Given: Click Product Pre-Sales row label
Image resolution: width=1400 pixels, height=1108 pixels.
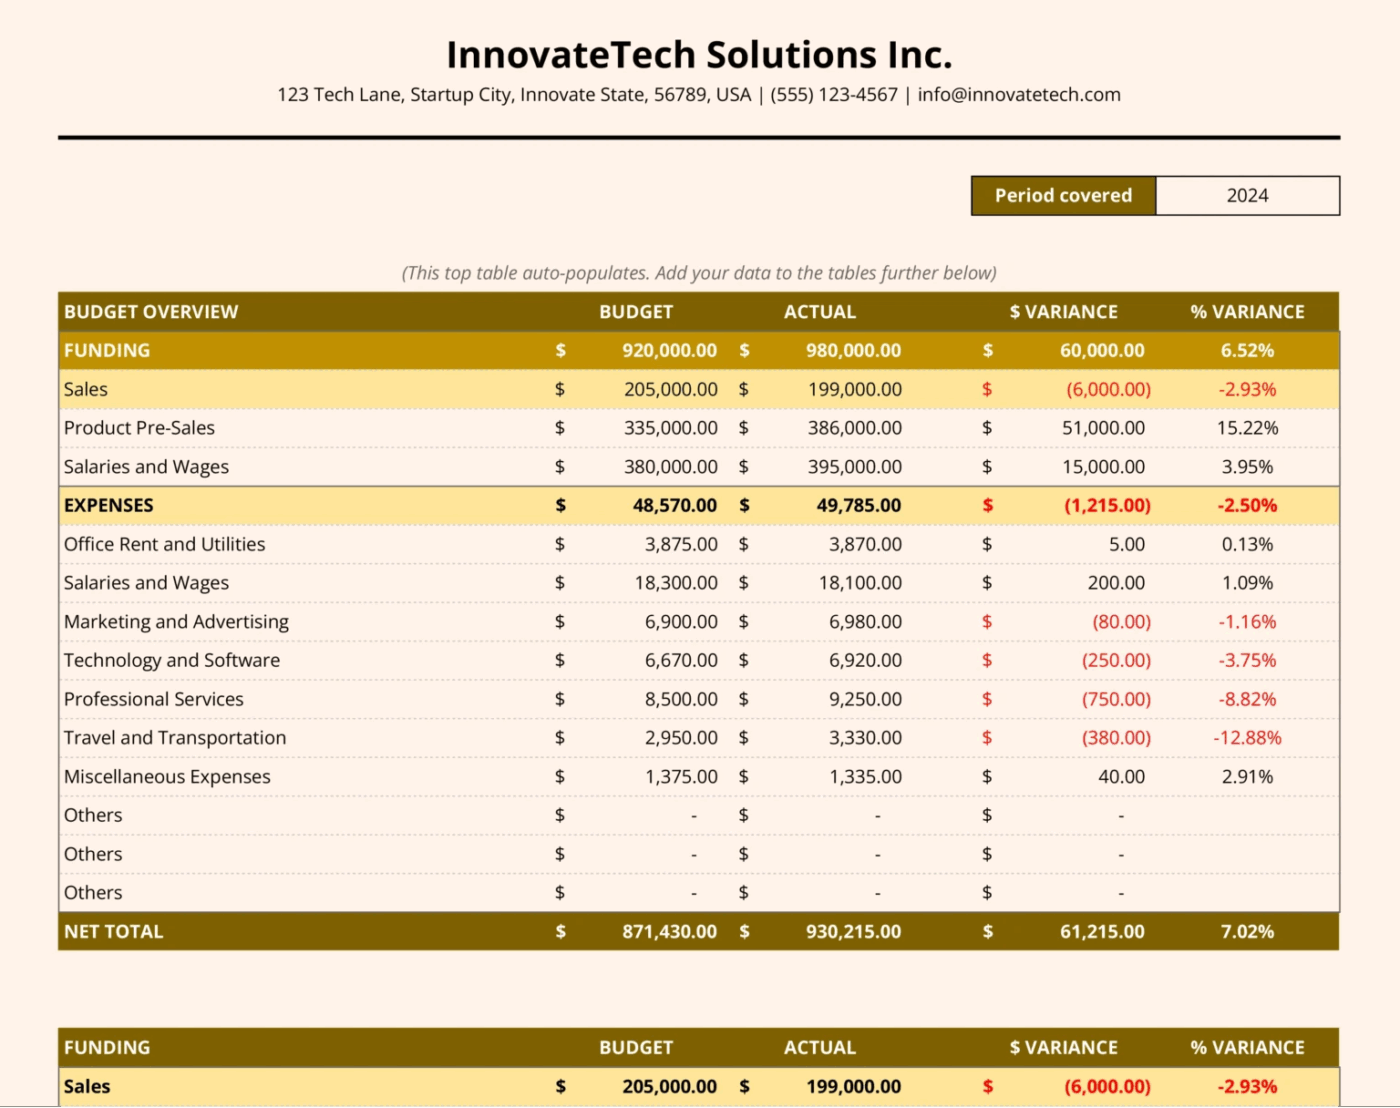Looking at the screenshot, I should (x=139, y=428).
